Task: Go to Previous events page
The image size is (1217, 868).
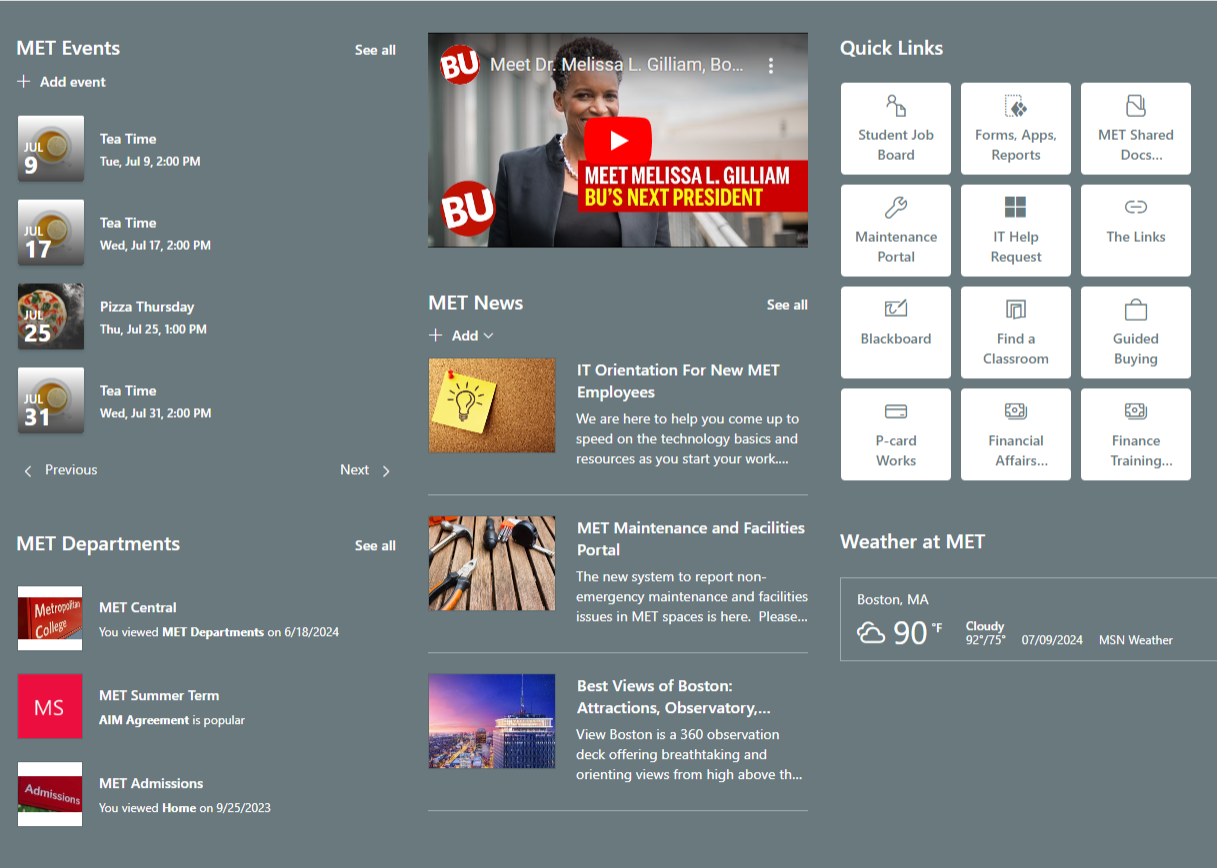Action: 71,470
